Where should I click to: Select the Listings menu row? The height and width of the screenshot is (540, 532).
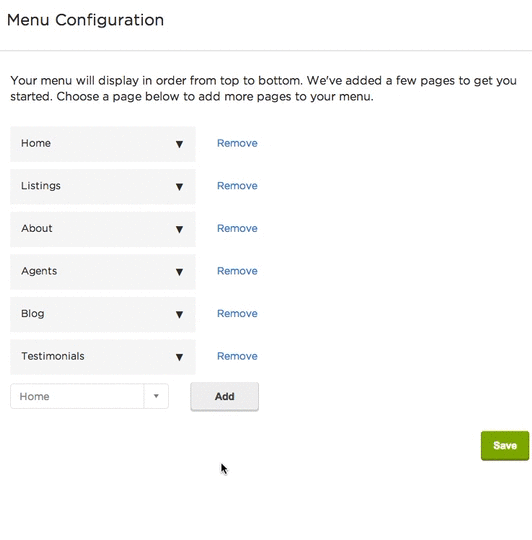click(103, 187)
